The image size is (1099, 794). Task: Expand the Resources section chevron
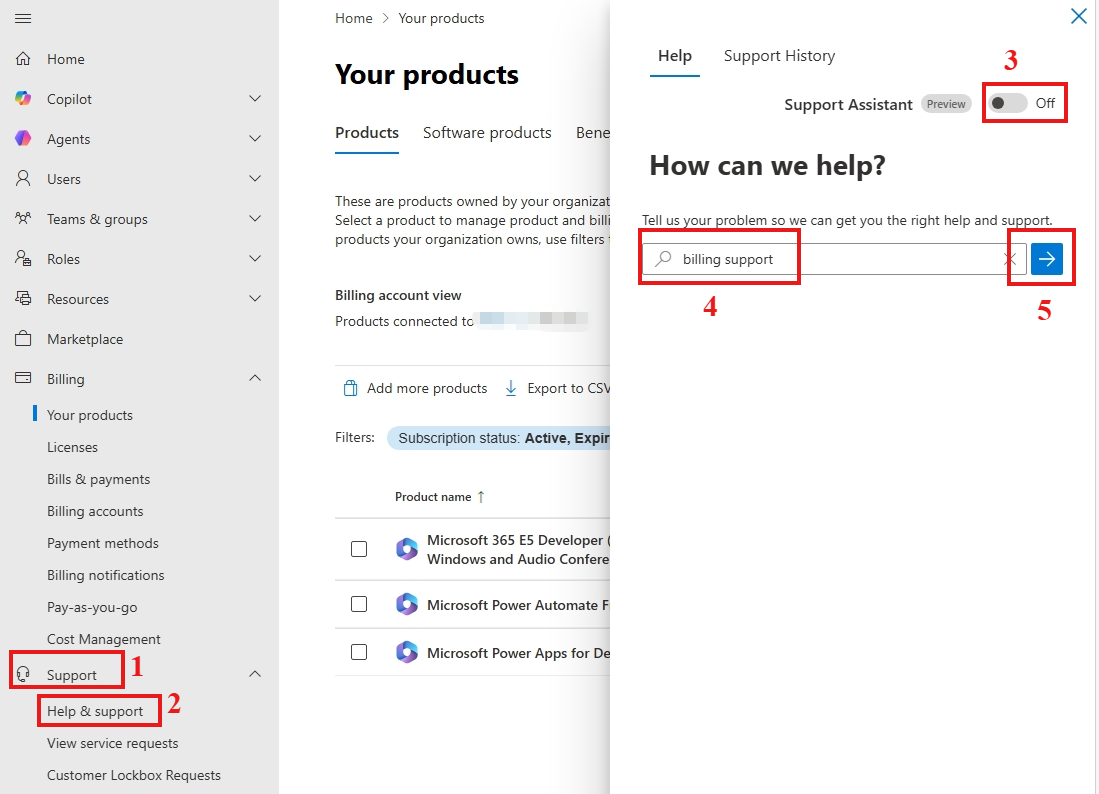tap(255, 299)
